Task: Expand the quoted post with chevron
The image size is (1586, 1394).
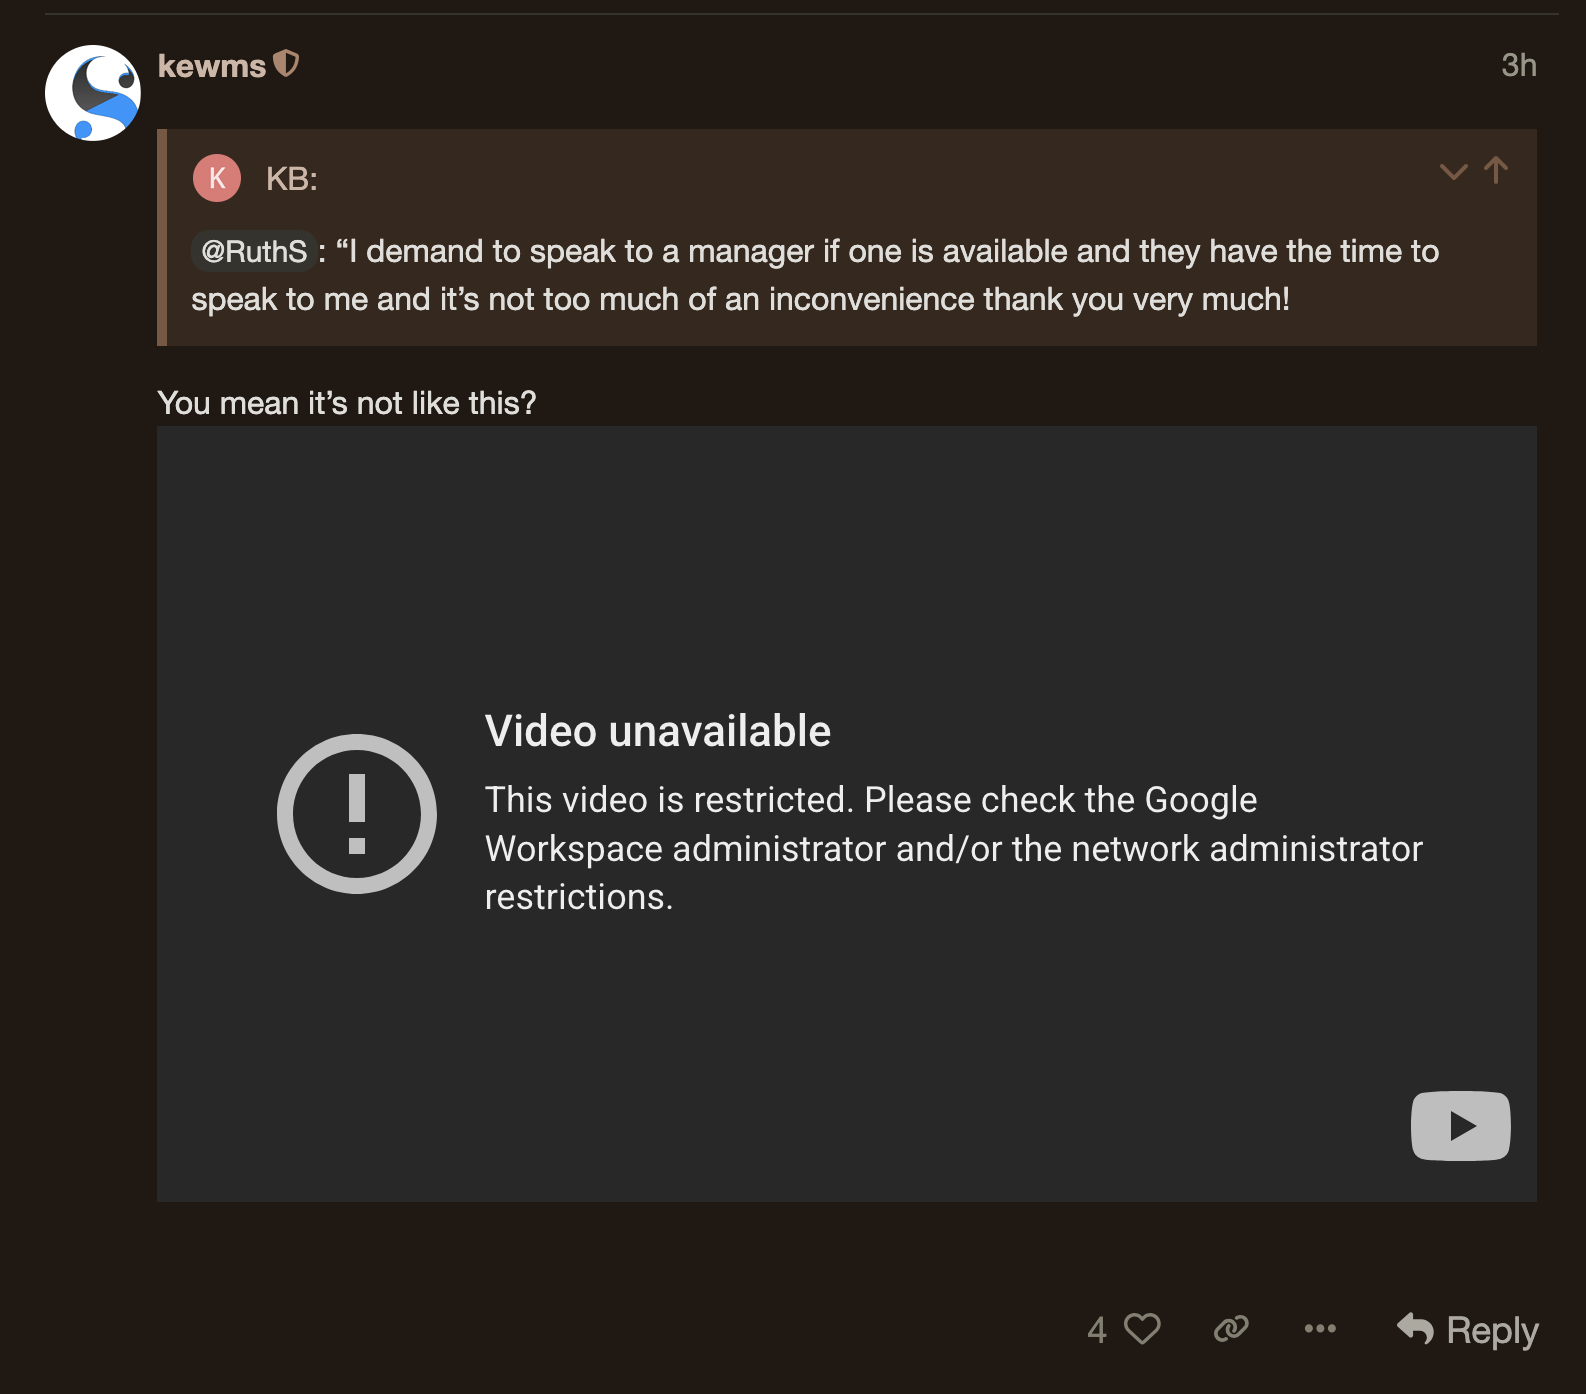Action: pos(1452,171)
